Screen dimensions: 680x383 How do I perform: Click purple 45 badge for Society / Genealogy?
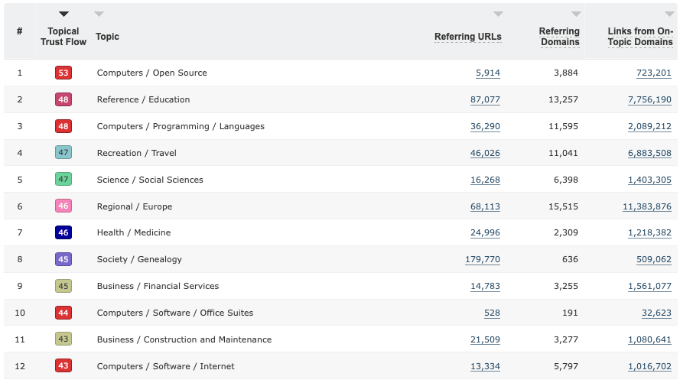[63, 259]
